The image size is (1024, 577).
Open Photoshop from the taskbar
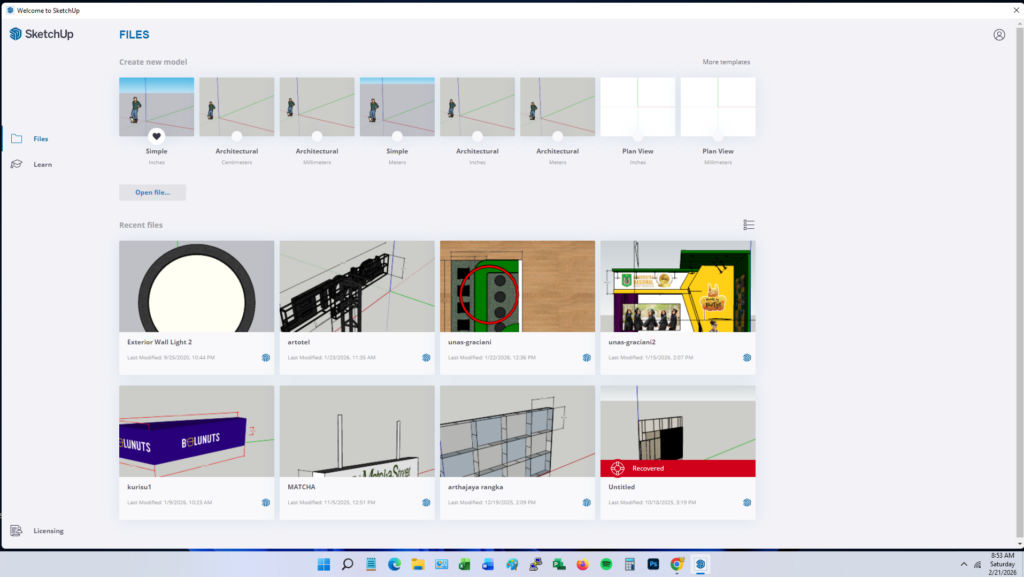point(651,563)
